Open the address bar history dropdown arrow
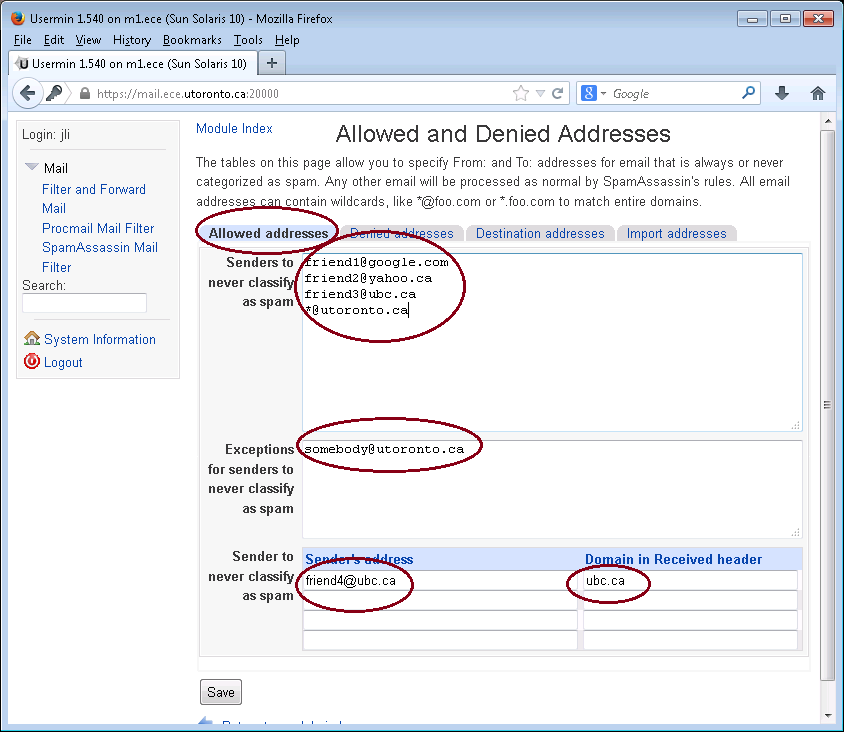Image resolution: width=844 pixels, height=732 pixels. tap(540, 94)
